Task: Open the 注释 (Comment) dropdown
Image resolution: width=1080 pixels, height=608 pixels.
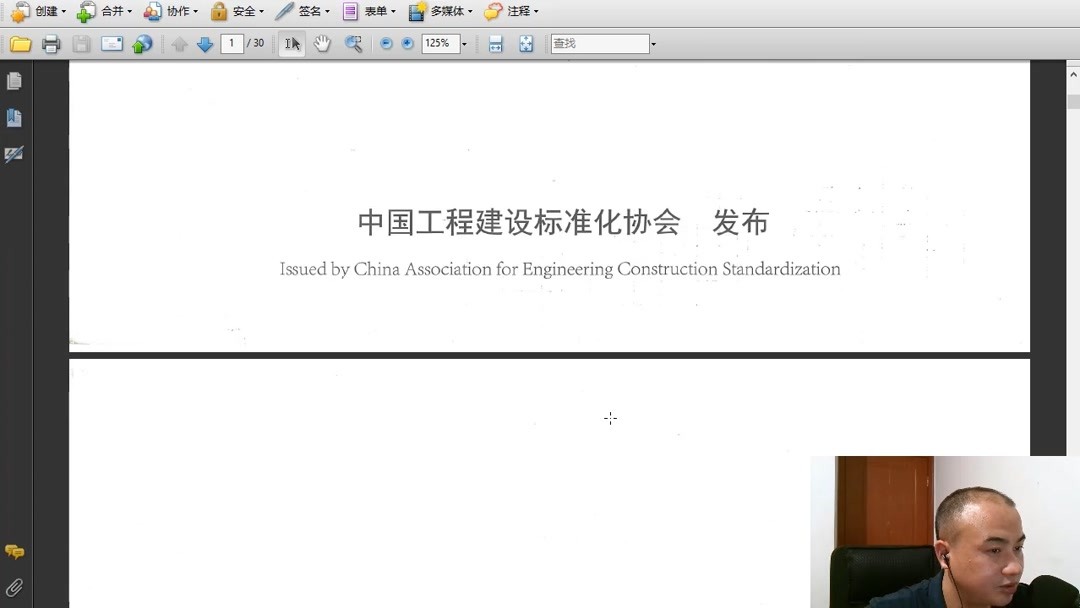Action: pos(513,11)
